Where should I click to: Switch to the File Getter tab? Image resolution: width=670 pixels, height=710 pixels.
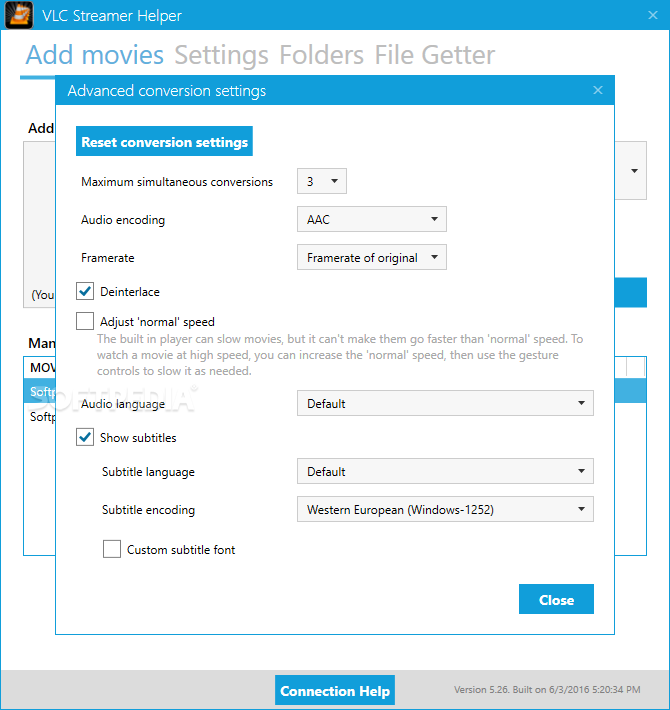[x=435, y=55]
